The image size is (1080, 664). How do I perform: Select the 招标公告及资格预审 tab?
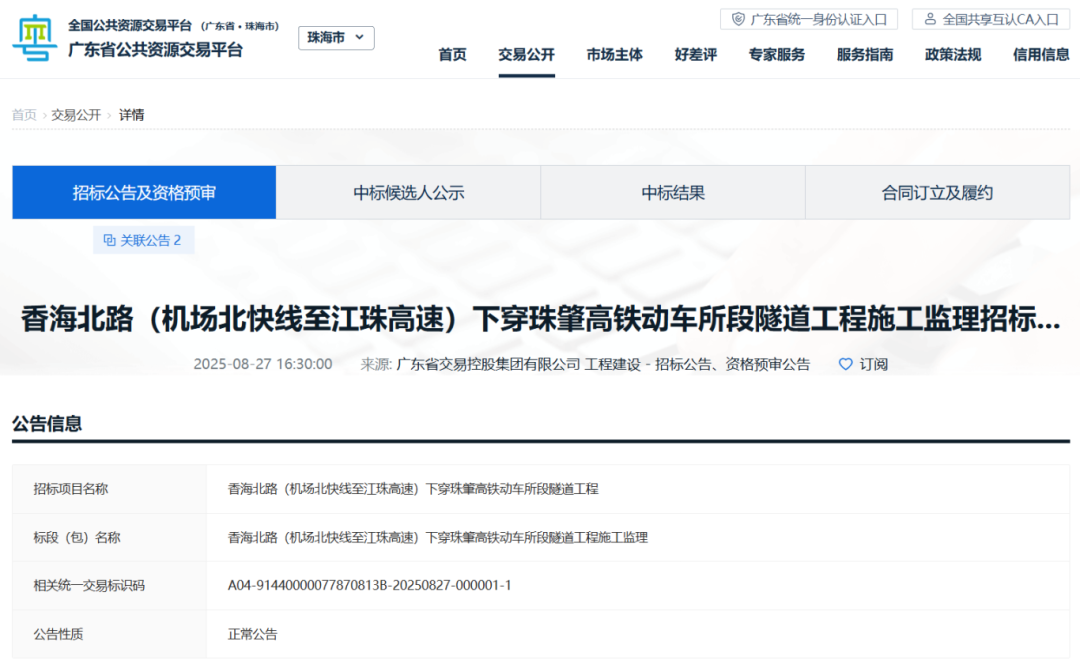point(144,193)
